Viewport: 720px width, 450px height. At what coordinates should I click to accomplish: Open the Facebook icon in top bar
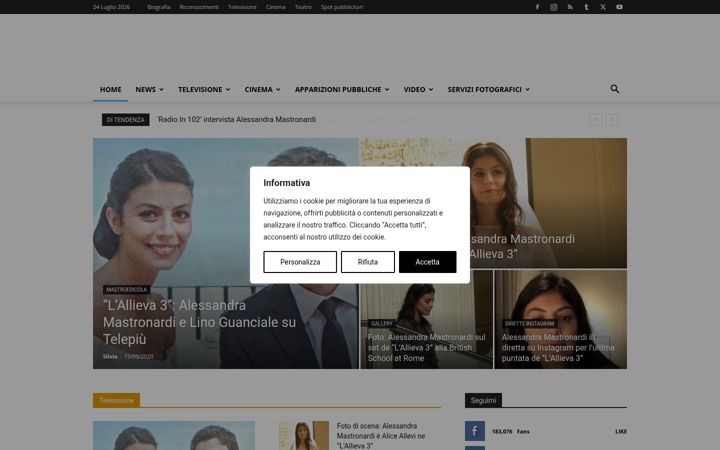(537, 7)
